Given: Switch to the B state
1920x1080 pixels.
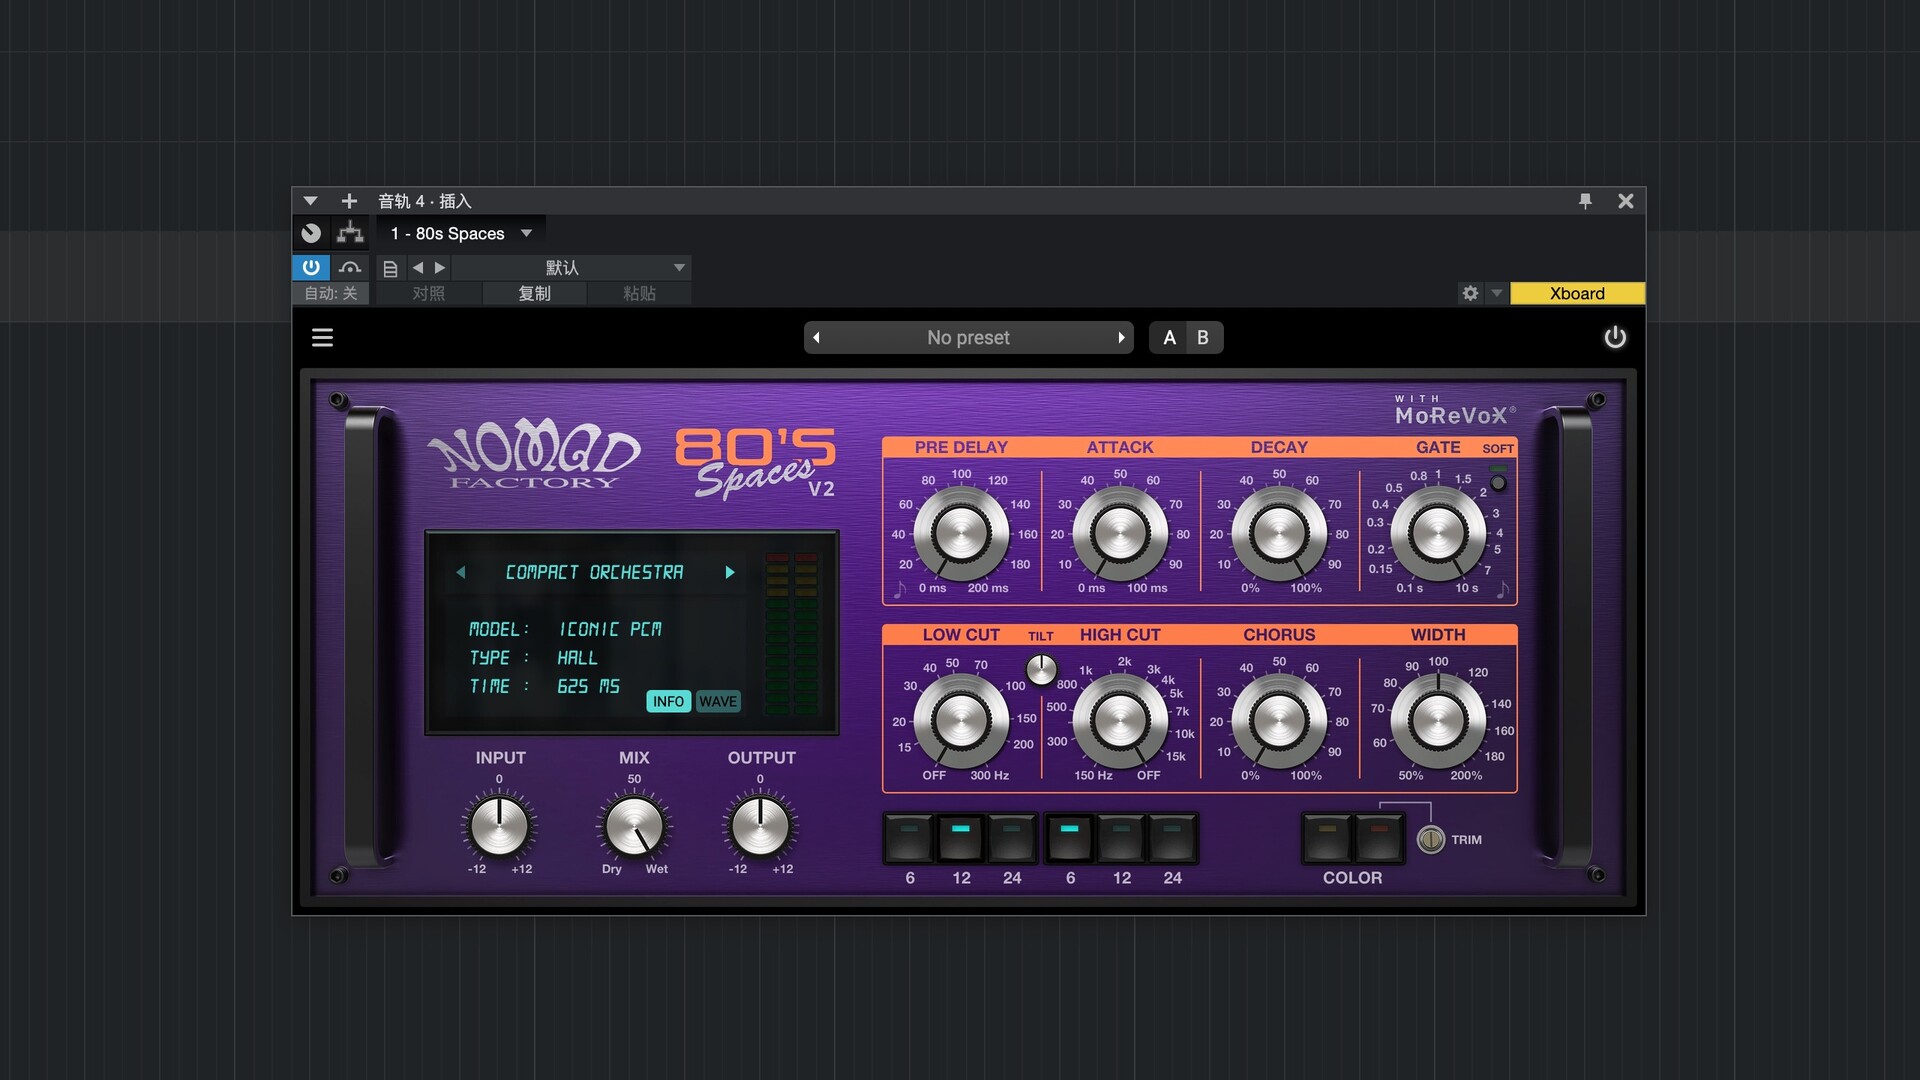Looking at the screenshot, I should (1203, 338).
